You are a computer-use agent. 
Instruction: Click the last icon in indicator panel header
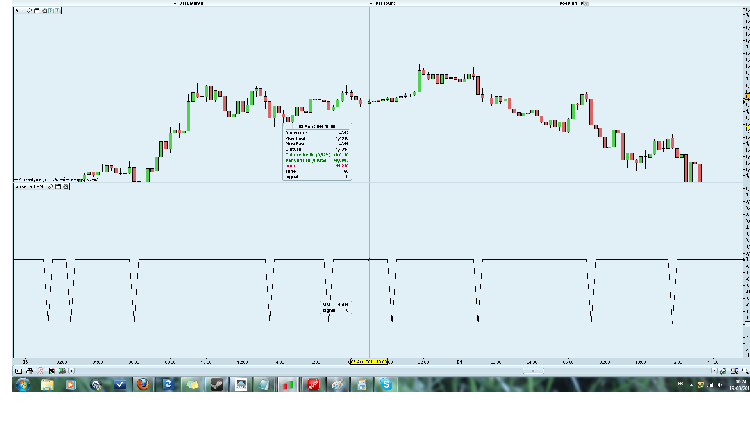(66, 186)
